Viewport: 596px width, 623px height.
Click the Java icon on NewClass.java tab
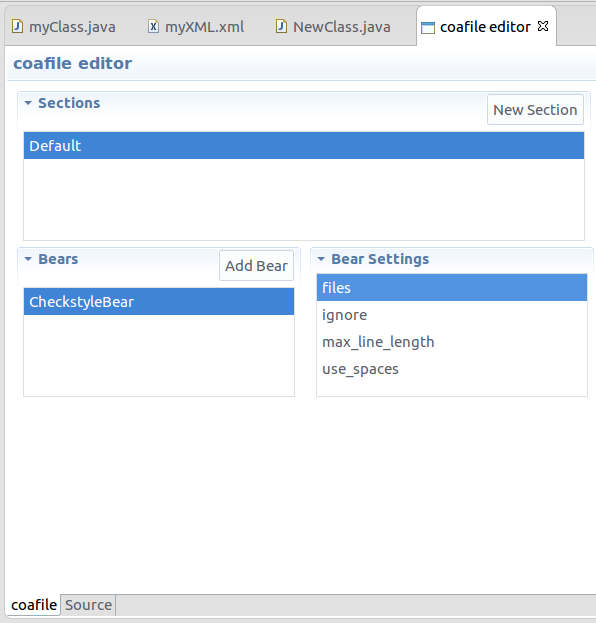281,26
